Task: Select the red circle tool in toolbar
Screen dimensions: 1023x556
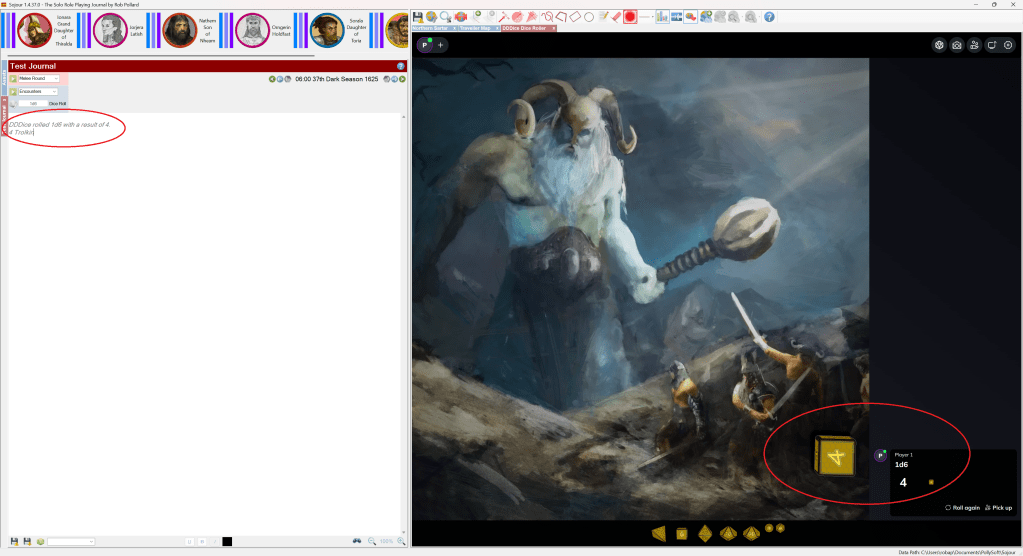Action: (631, 17)
